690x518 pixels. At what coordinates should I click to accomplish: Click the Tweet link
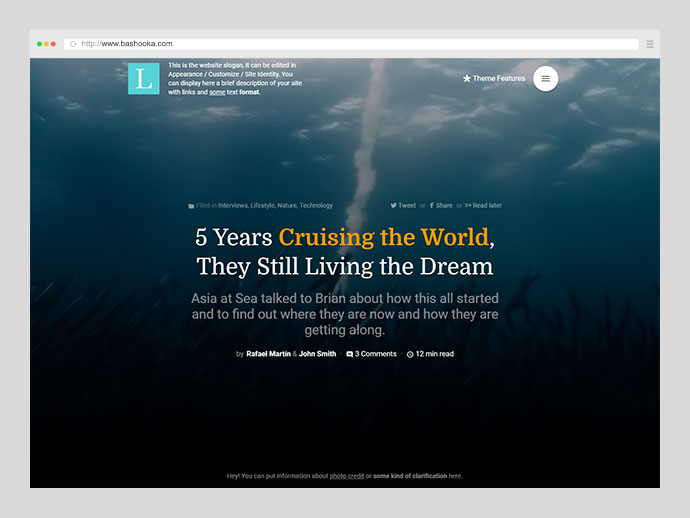[x=407, y=206]
